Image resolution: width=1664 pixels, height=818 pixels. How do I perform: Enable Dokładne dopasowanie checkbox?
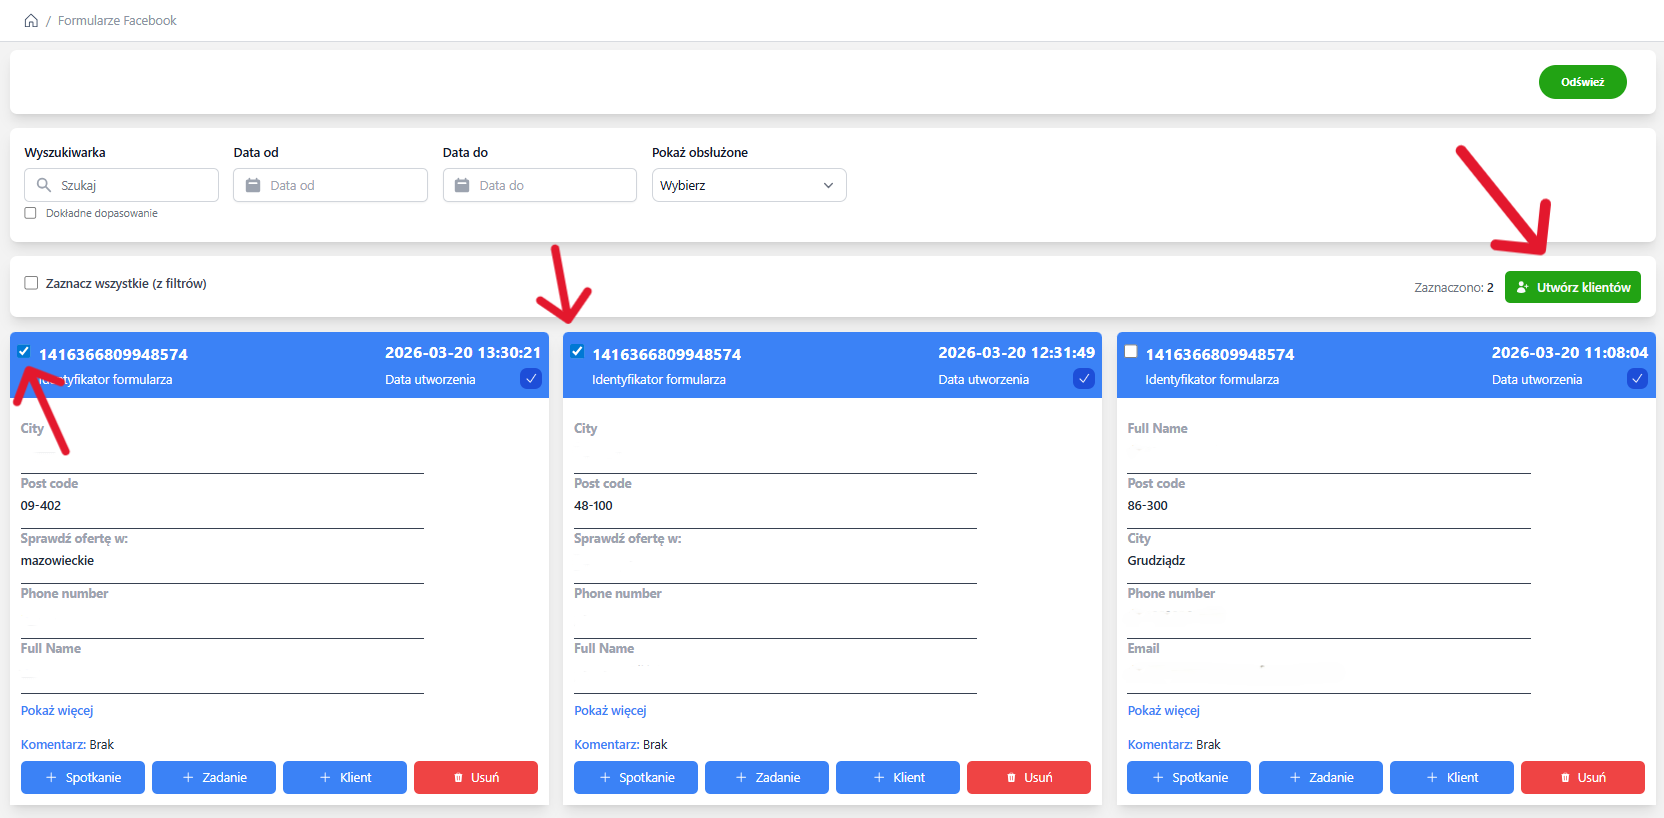tap(31, 213)
